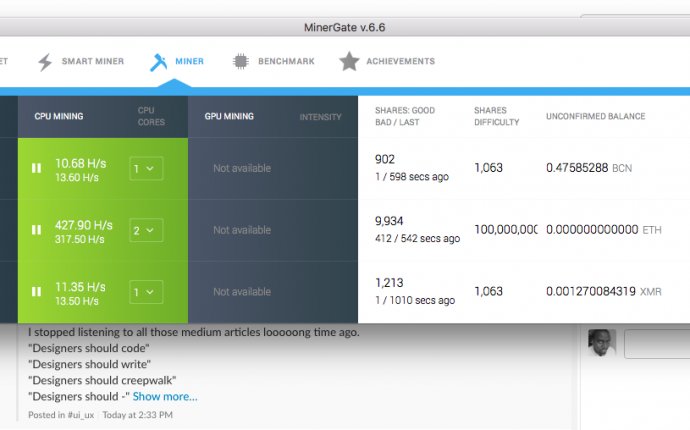Image resolution: width=690 pixels, height=430 pixels.
Task: Open the #ui_ux channel link in the background chat
Action: click(x=81, y=415)
